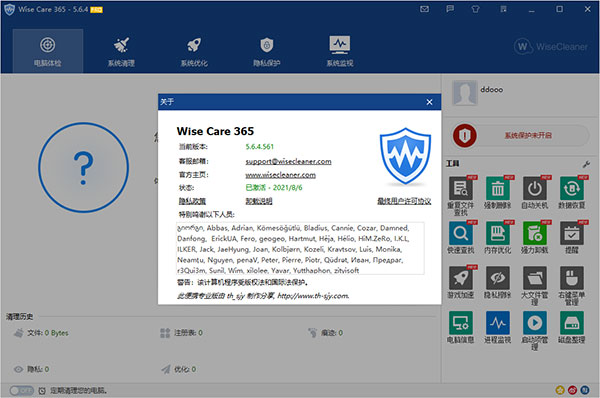Click the WiseCleaner logo in header

(550, 47)
